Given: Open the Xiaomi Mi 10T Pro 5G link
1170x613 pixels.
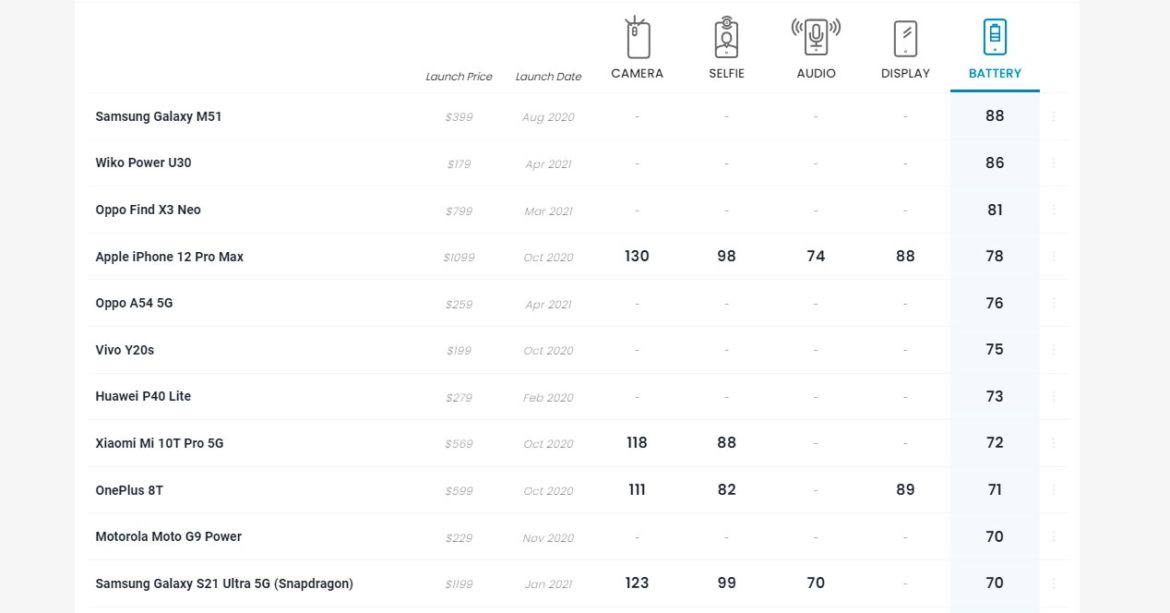Looking at the screenshot, I should [159, 443].
